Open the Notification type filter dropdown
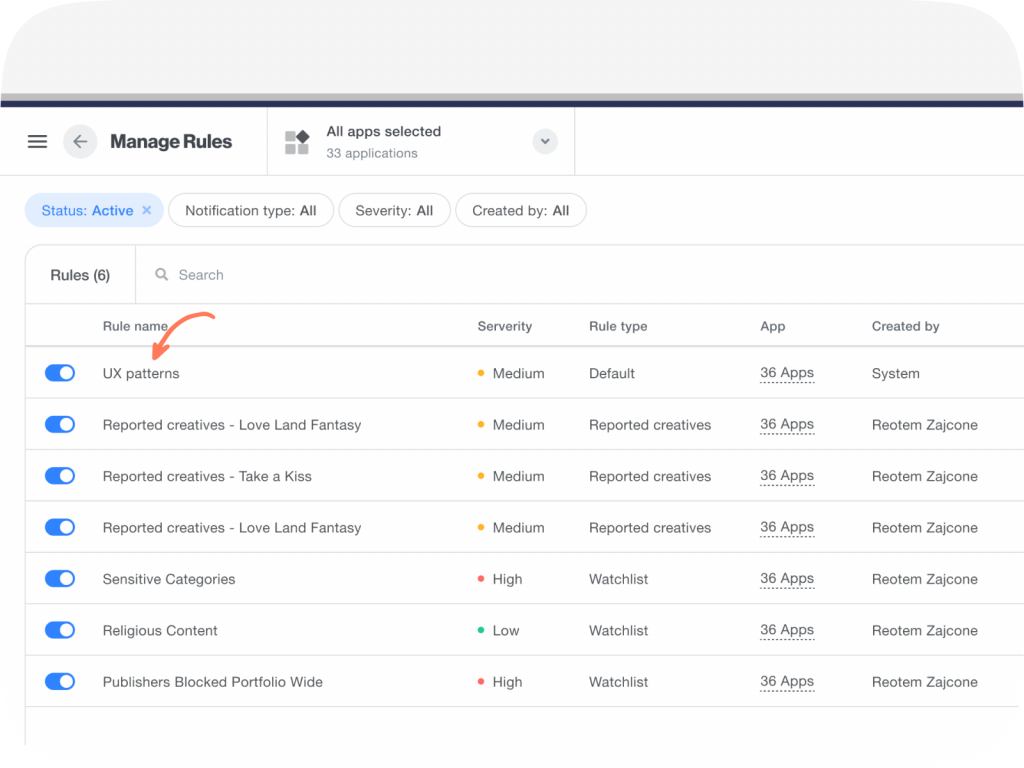The image size is (1024, 768). click(x=250, y=210)
